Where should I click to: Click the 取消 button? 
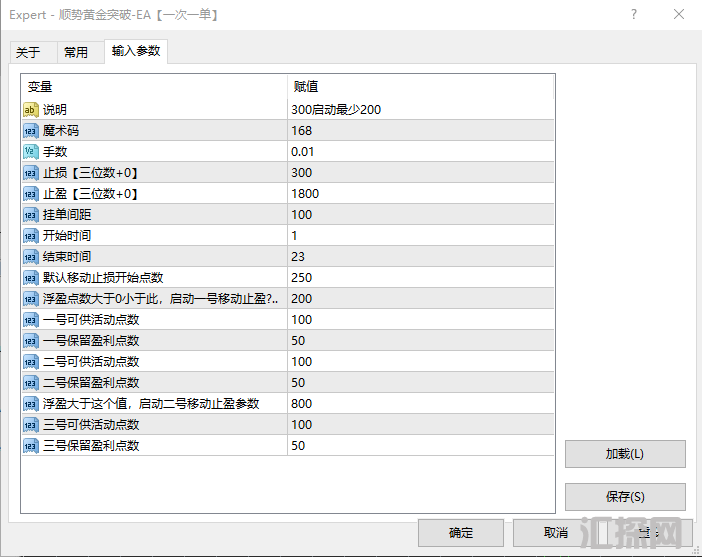point(556,533)
